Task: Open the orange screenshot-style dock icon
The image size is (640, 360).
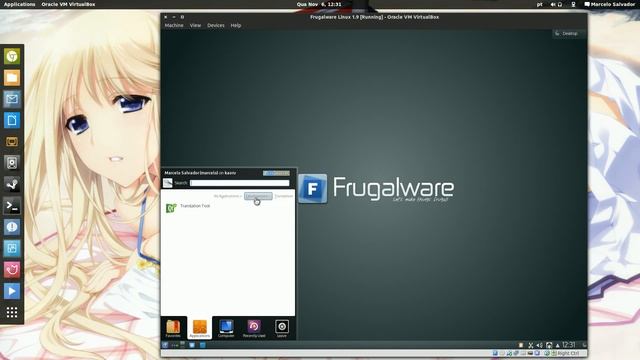Action: tap(12, 142)
